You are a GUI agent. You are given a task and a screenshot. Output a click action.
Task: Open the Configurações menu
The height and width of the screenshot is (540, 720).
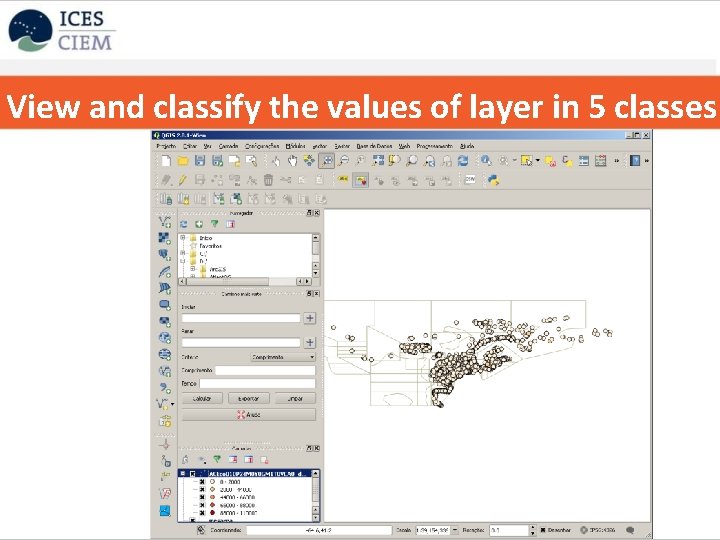(x=262, y=146)
